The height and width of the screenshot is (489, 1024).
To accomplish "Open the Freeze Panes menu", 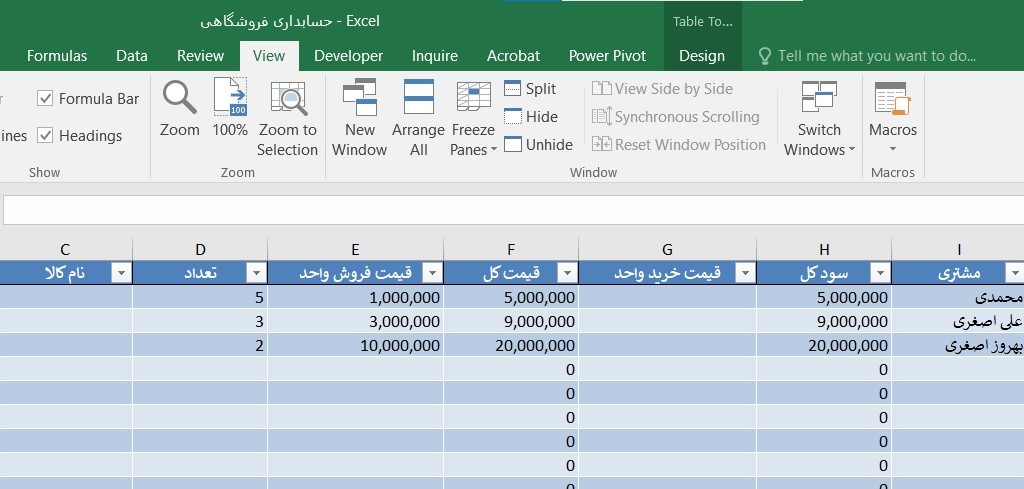I will coord(473,118).
